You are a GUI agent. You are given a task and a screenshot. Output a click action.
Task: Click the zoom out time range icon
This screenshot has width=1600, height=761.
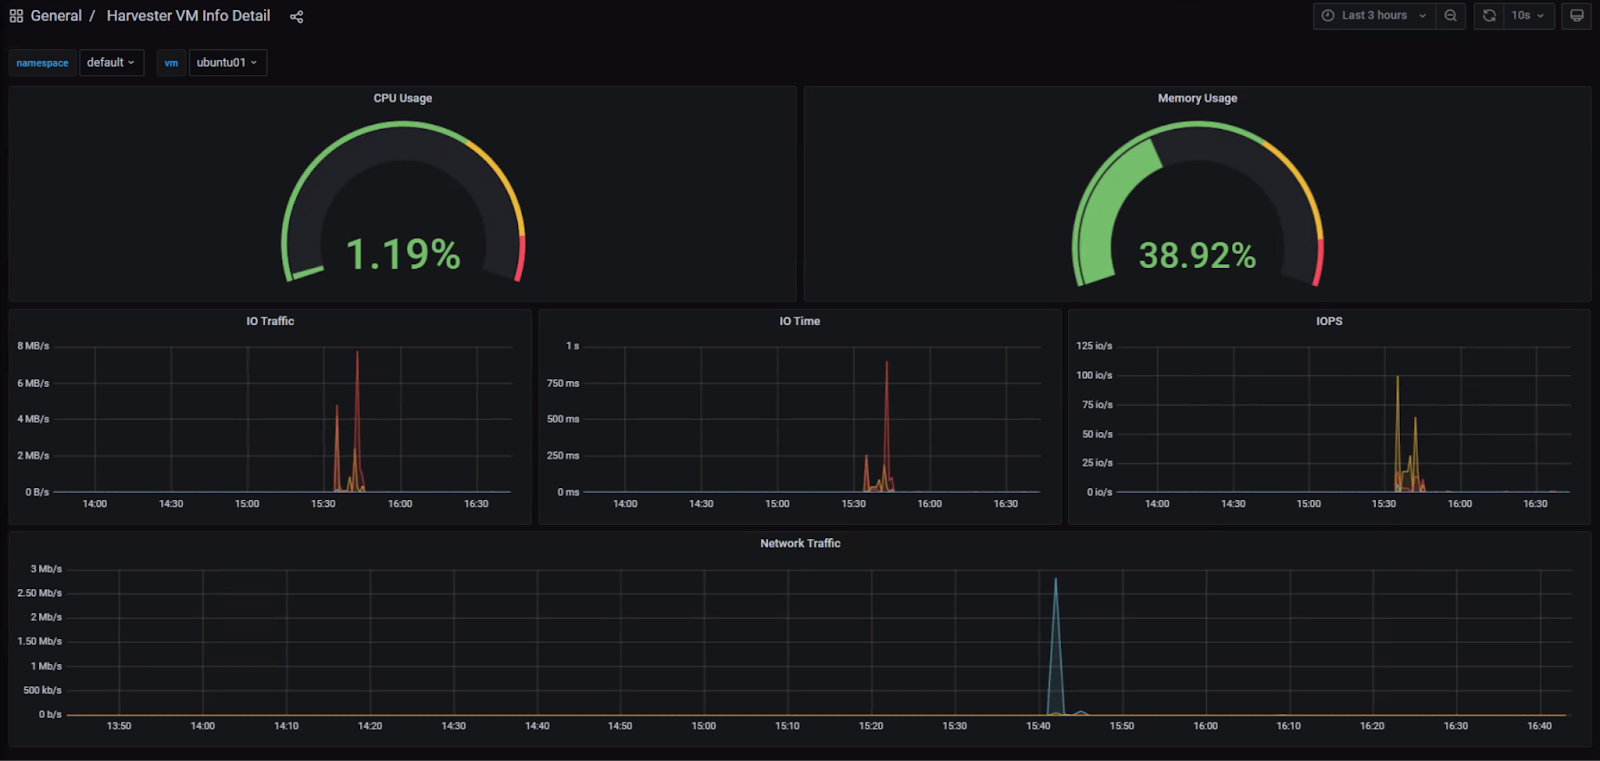pos(1450,16)
